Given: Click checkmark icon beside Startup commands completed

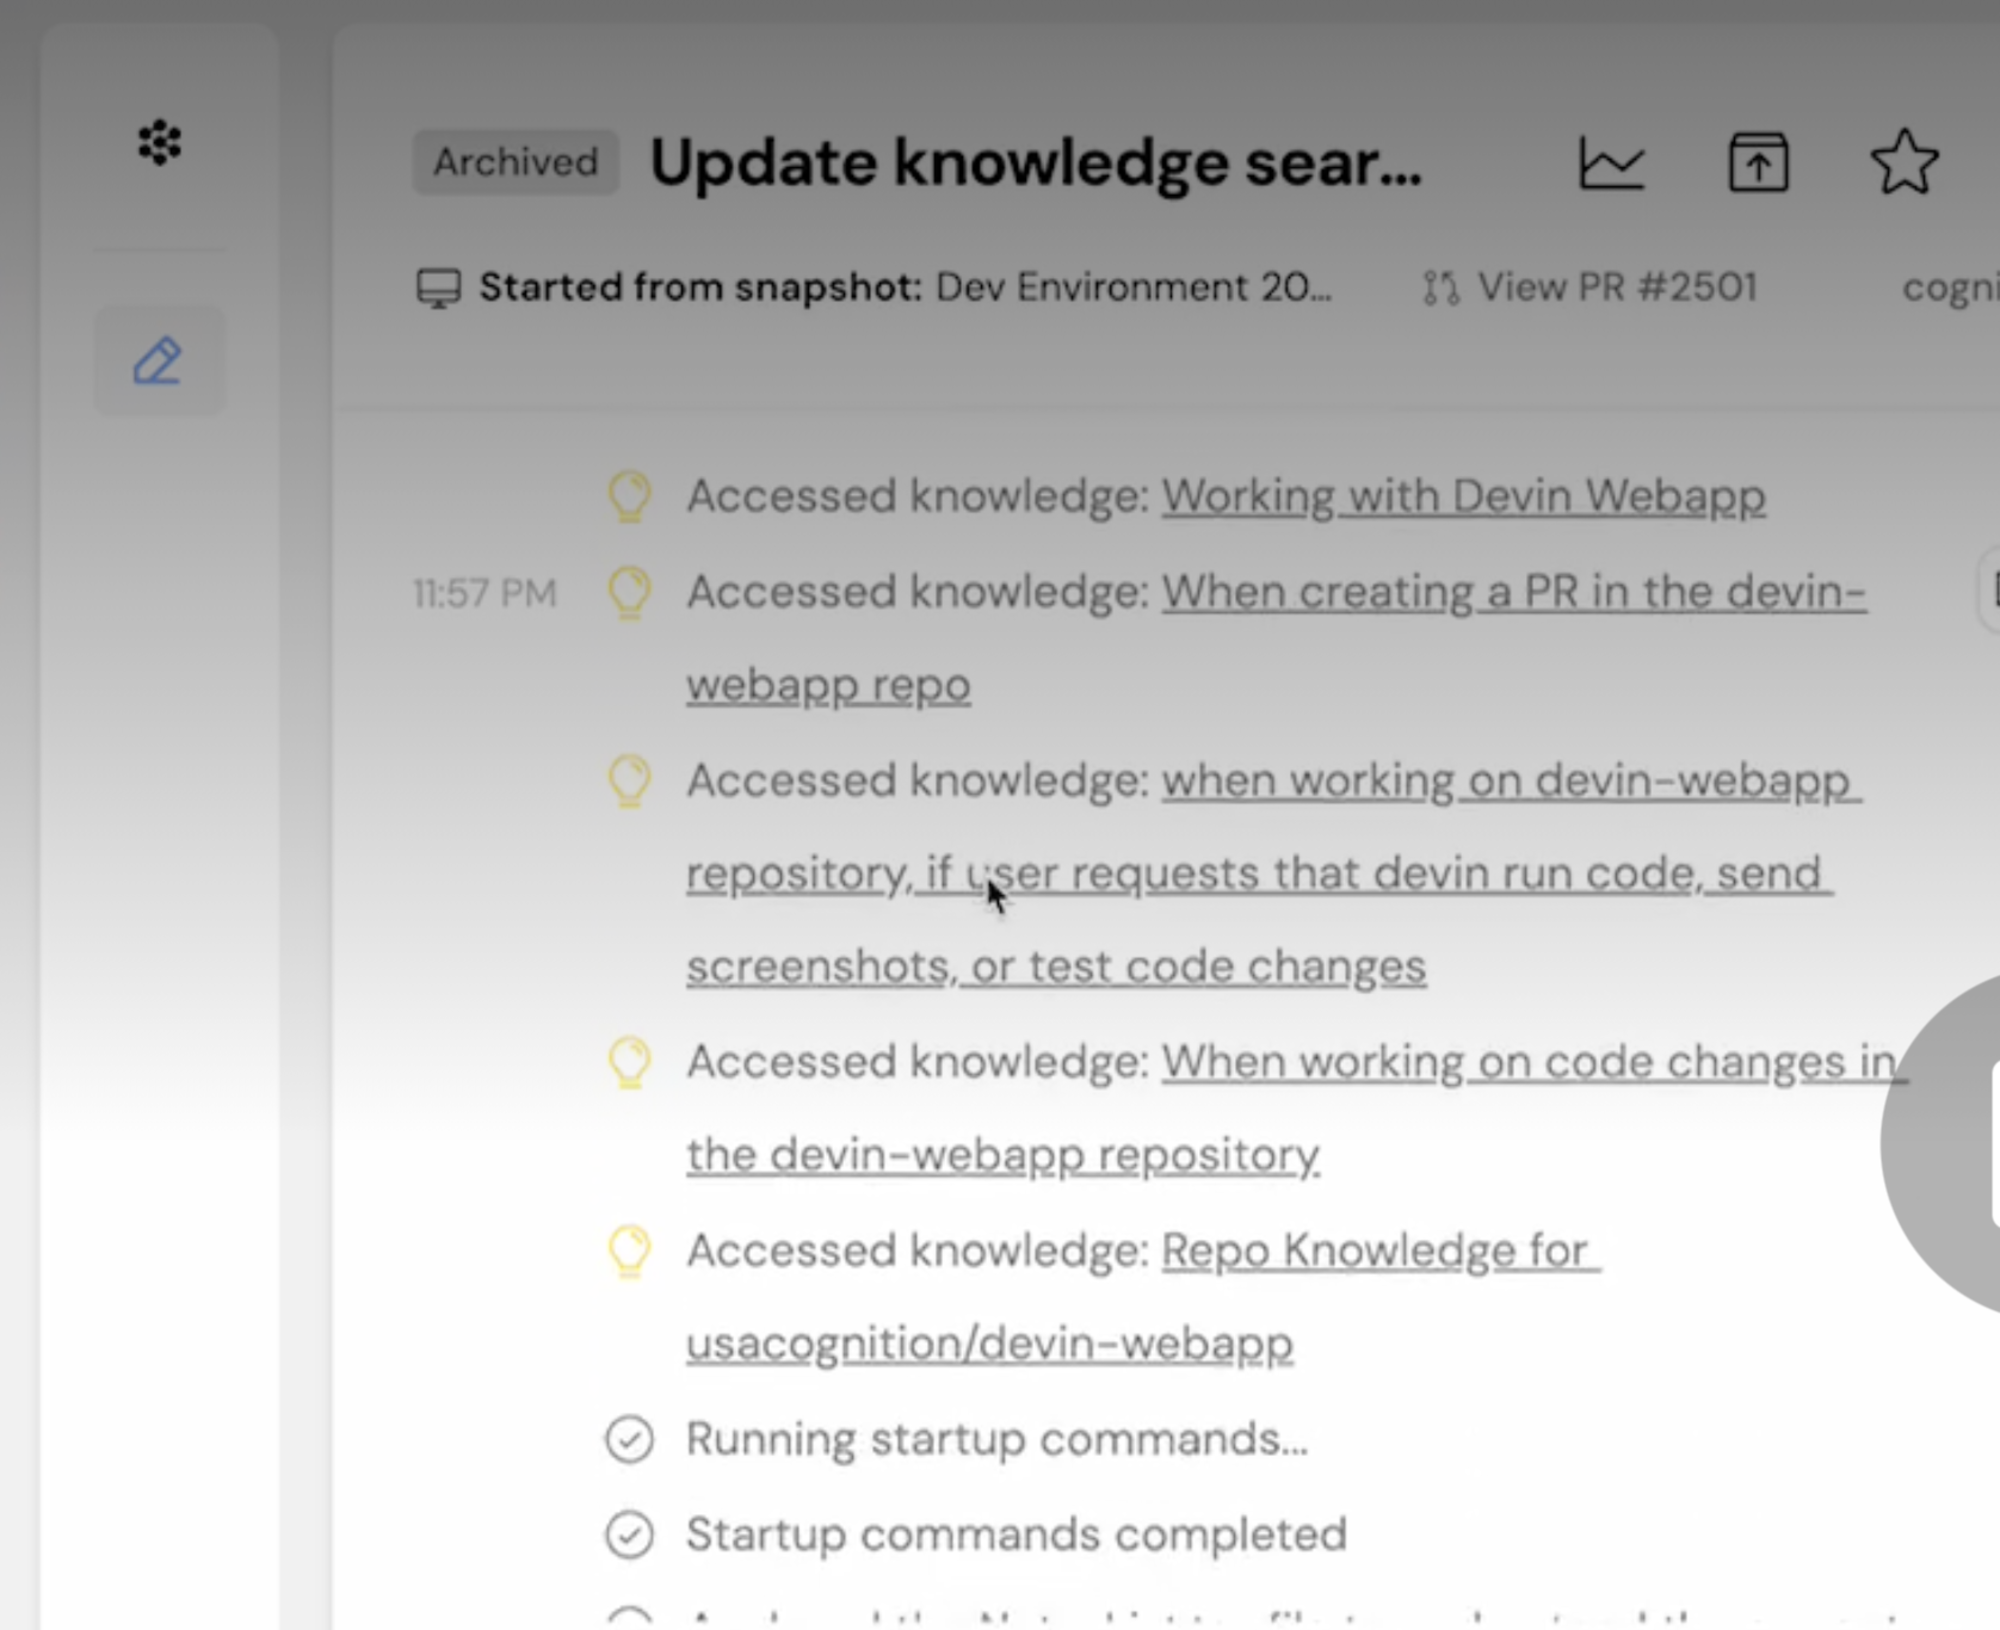Looking at the screenshot, I should tap(630, 1535).
